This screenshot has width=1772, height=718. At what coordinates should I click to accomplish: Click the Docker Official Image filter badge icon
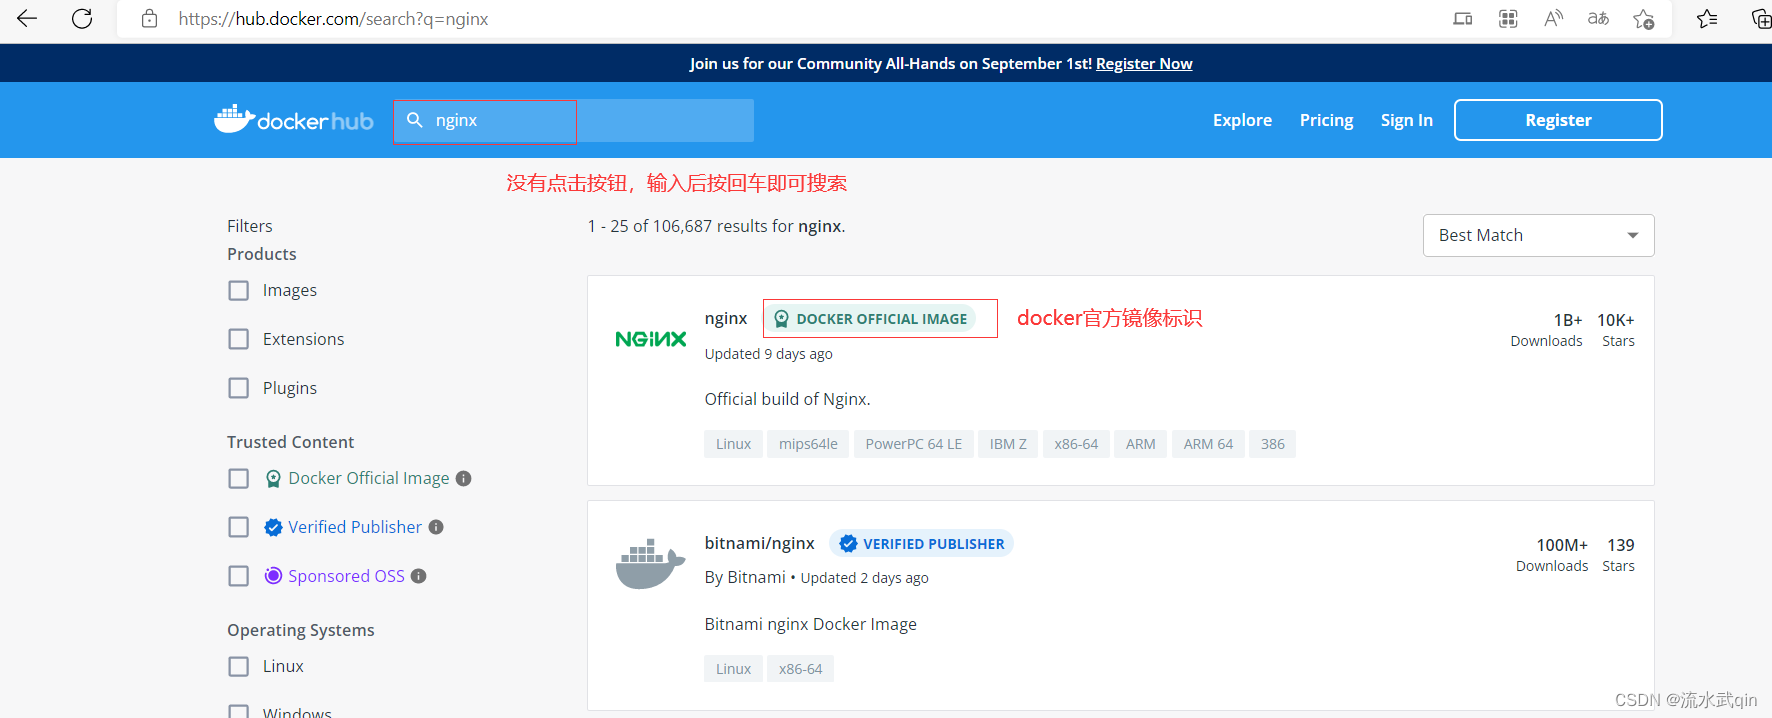[273, 478]
